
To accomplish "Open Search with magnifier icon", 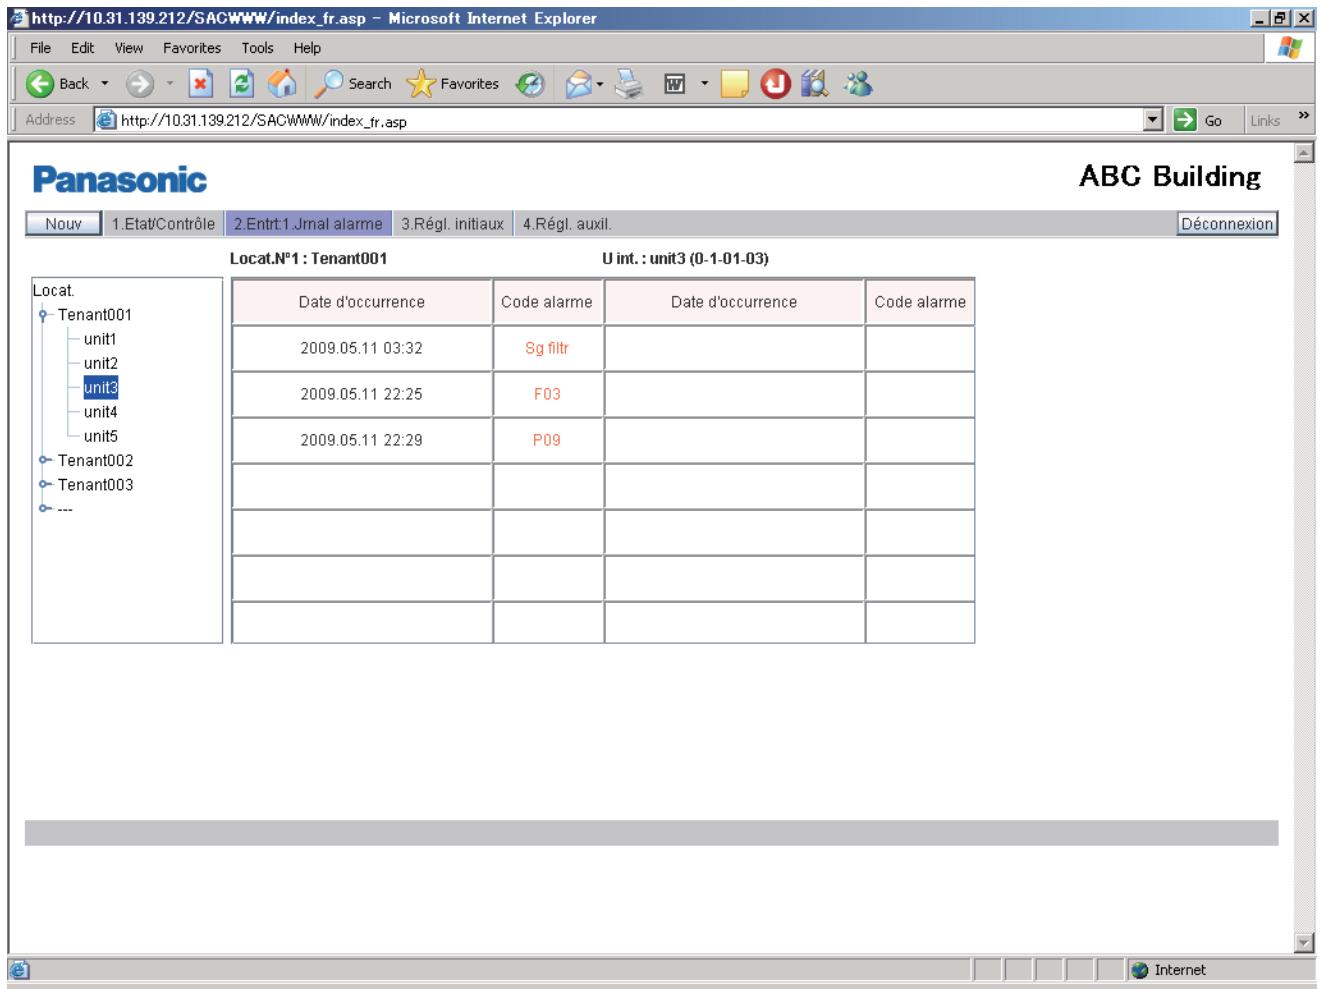I will 328,84.
